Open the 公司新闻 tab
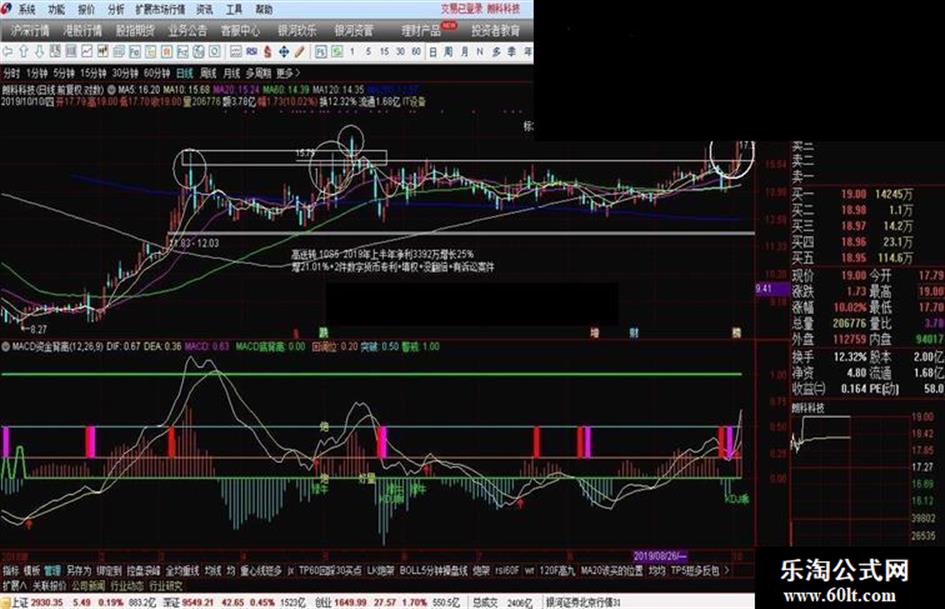This screenshot has width=945, height=609. pos(88,585)
